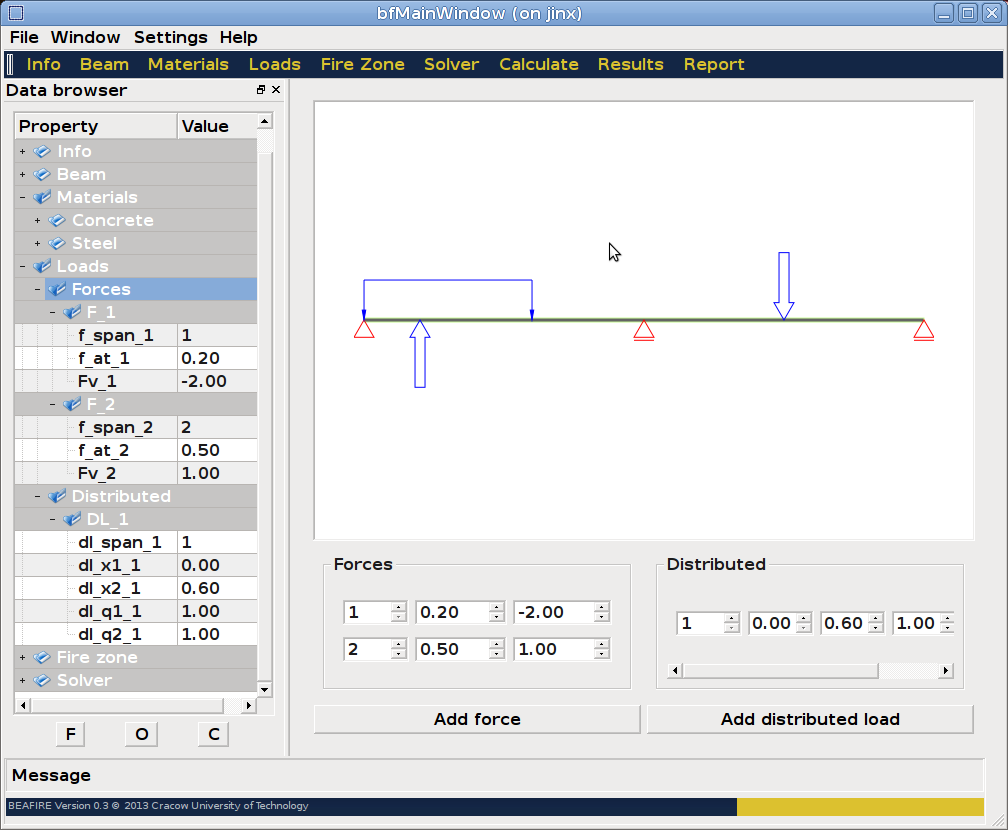Collapse the F_1 force node
This screenshot has width=1008, height=830.
pos(52,313)
